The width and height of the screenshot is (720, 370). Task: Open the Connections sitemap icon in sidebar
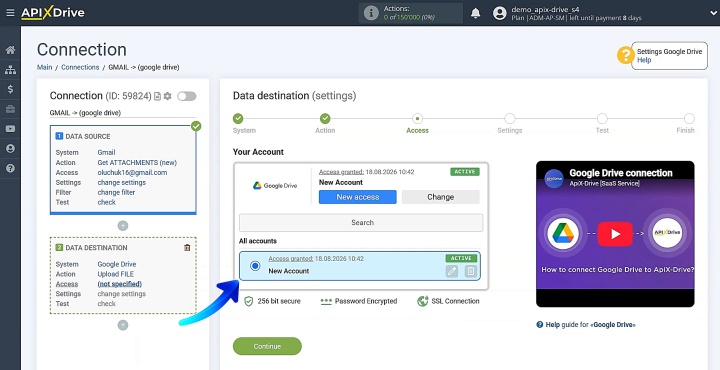click(10, 70)
